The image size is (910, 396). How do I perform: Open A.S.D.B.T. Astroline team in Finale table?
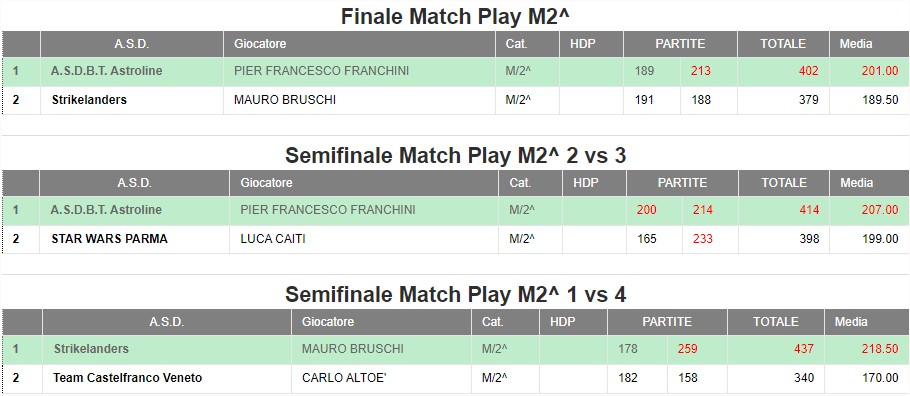(106, 71)
